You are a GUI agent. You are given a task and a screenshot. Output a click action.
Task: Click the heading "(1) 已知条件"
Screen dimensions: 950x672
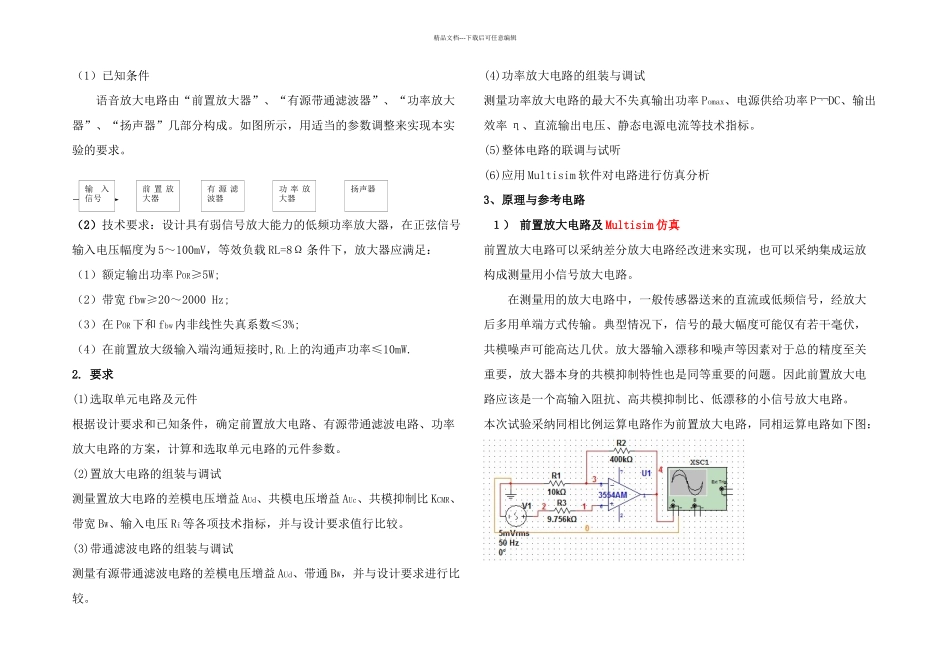coord(113,76)
